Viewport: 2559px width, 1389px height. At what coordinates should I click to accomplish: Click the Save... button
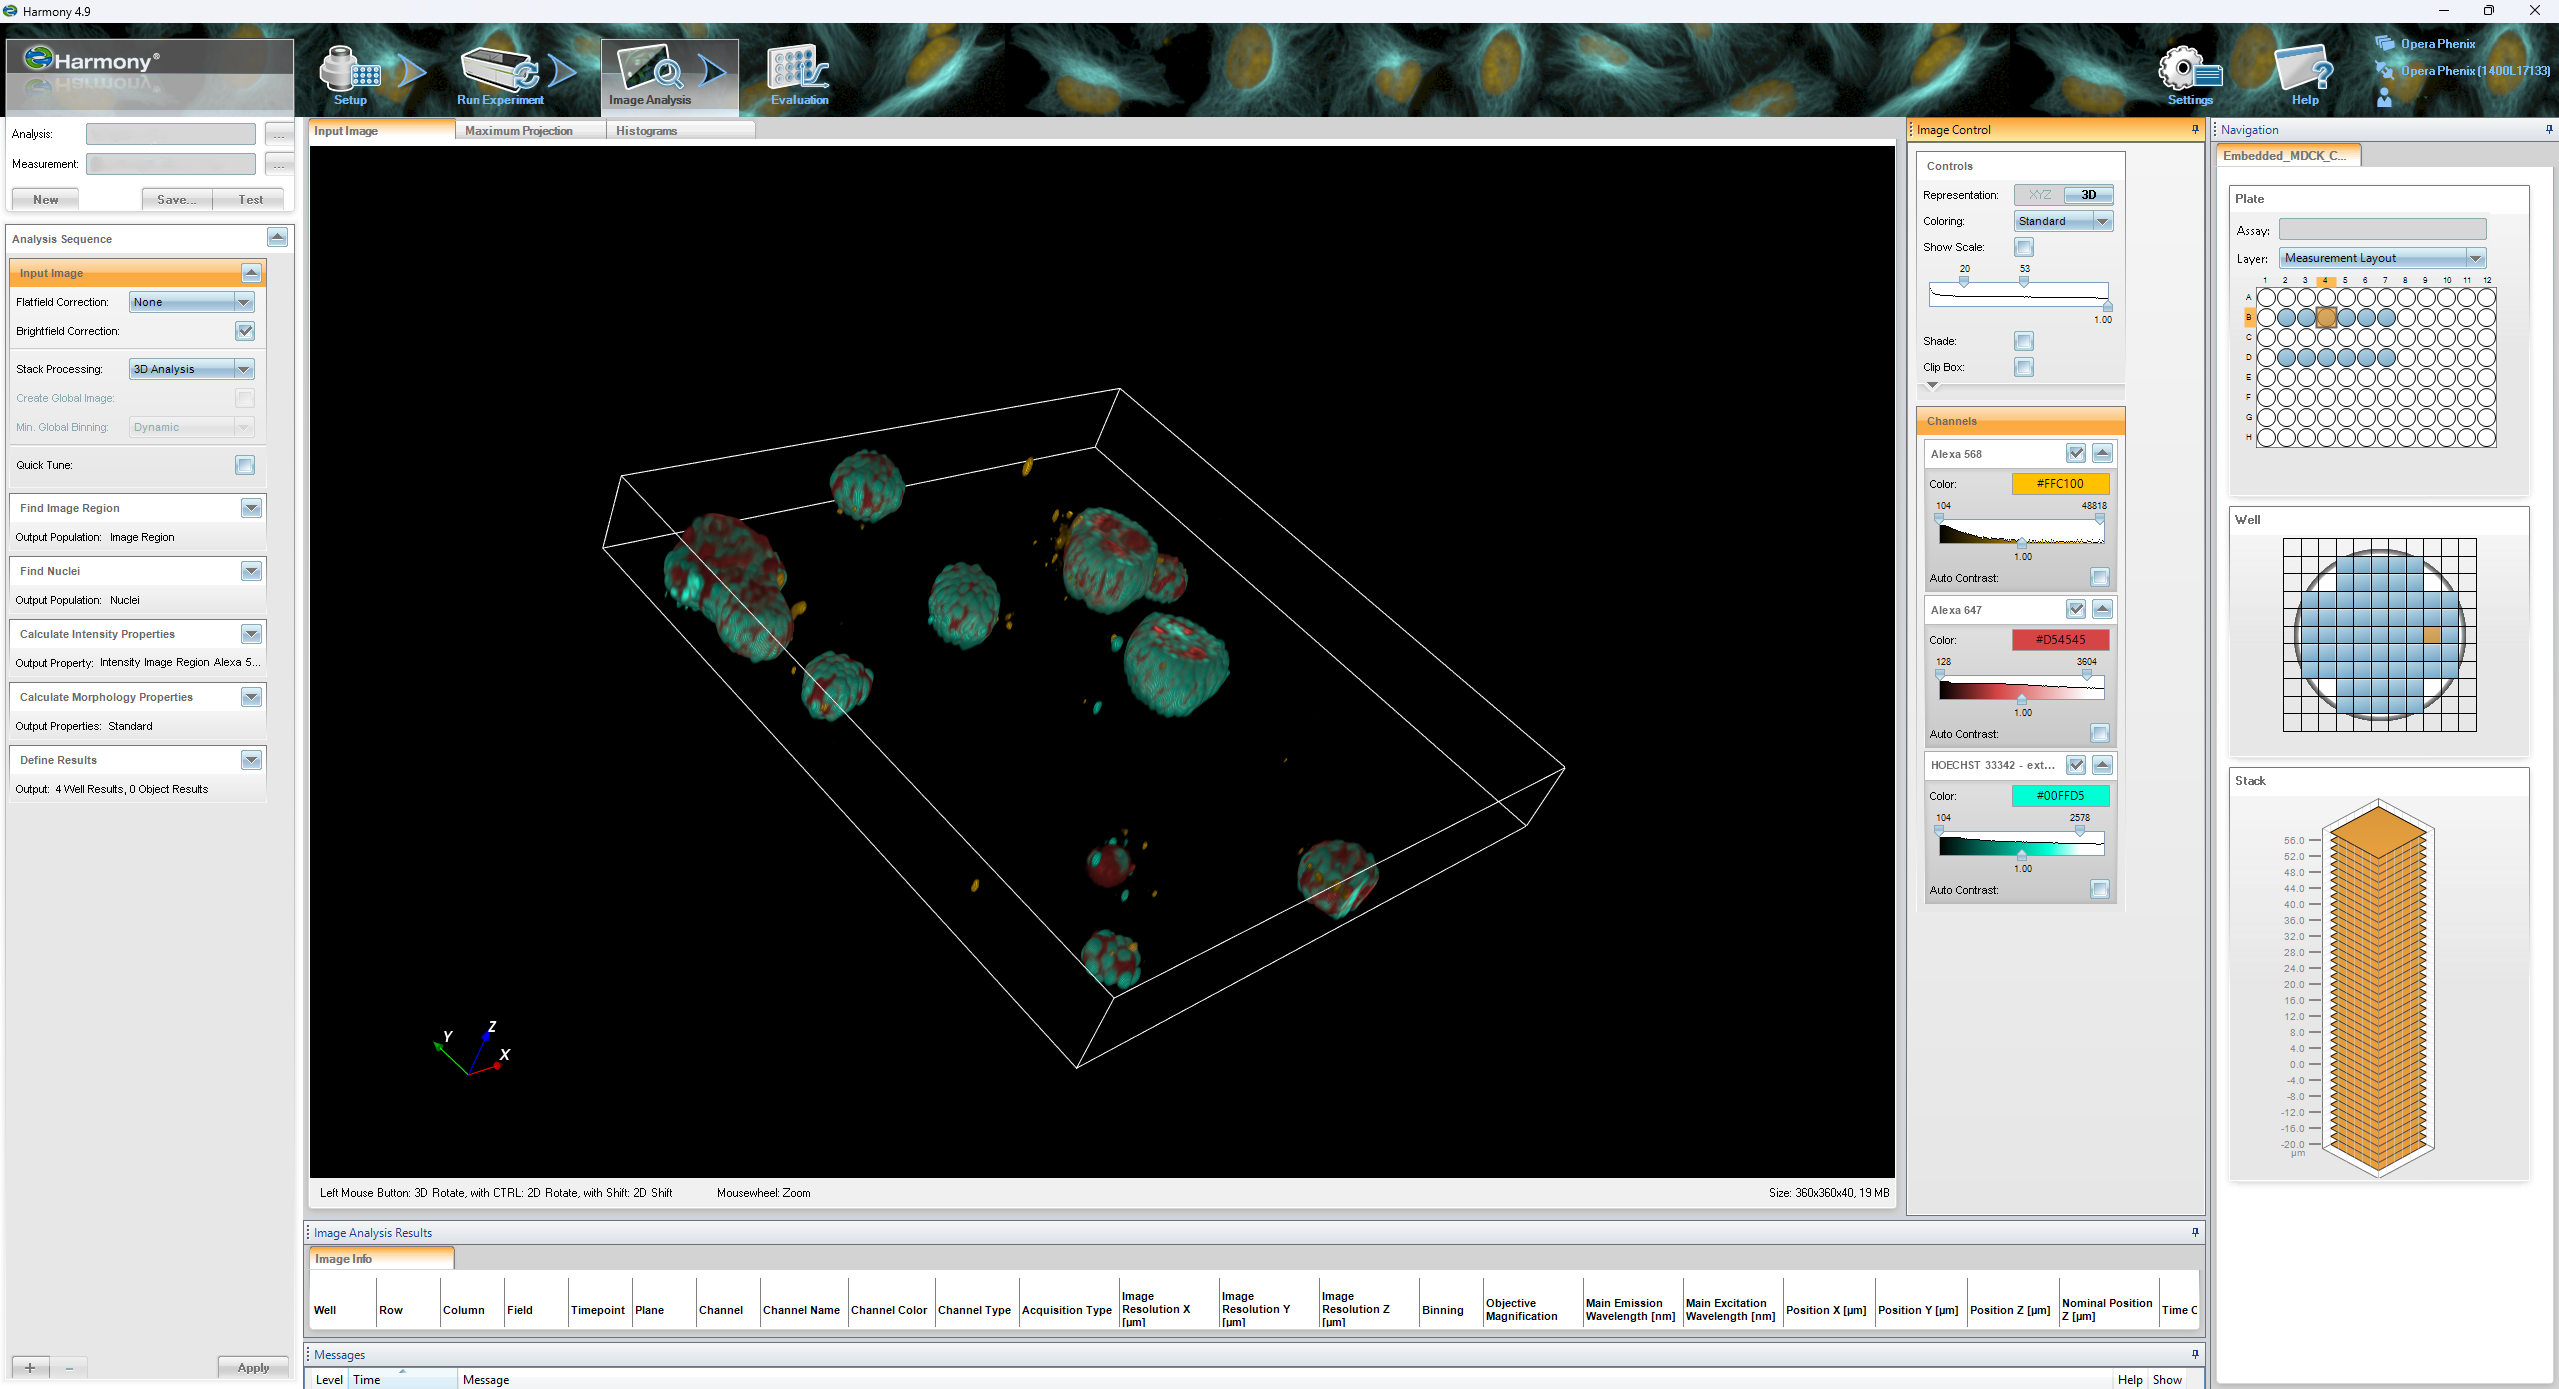coord(177,199)
